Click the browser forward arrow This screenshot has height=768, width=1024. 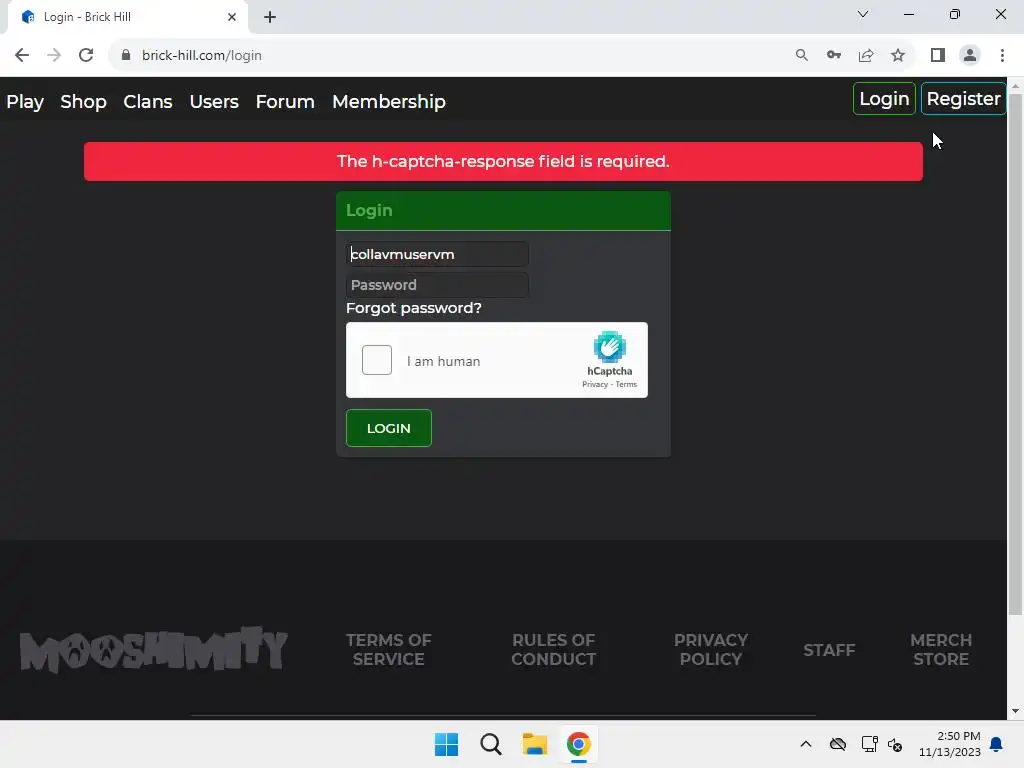pyautogui.click(x=54, y=56)
